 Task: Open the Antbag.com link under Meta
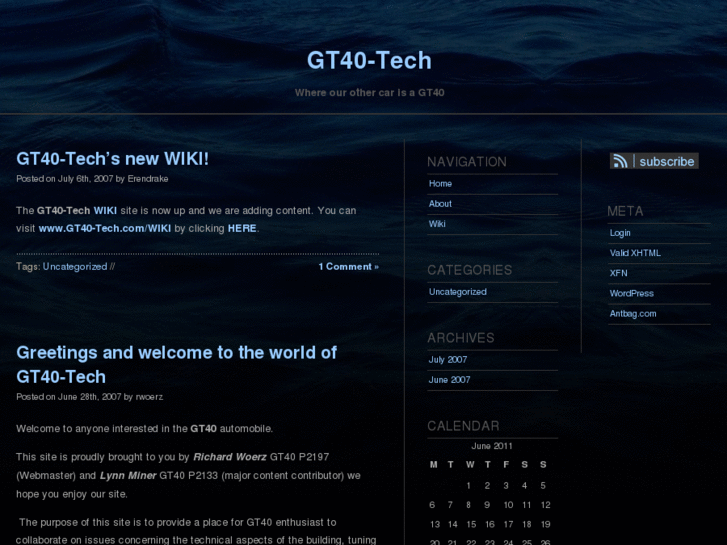click(633, 314)
